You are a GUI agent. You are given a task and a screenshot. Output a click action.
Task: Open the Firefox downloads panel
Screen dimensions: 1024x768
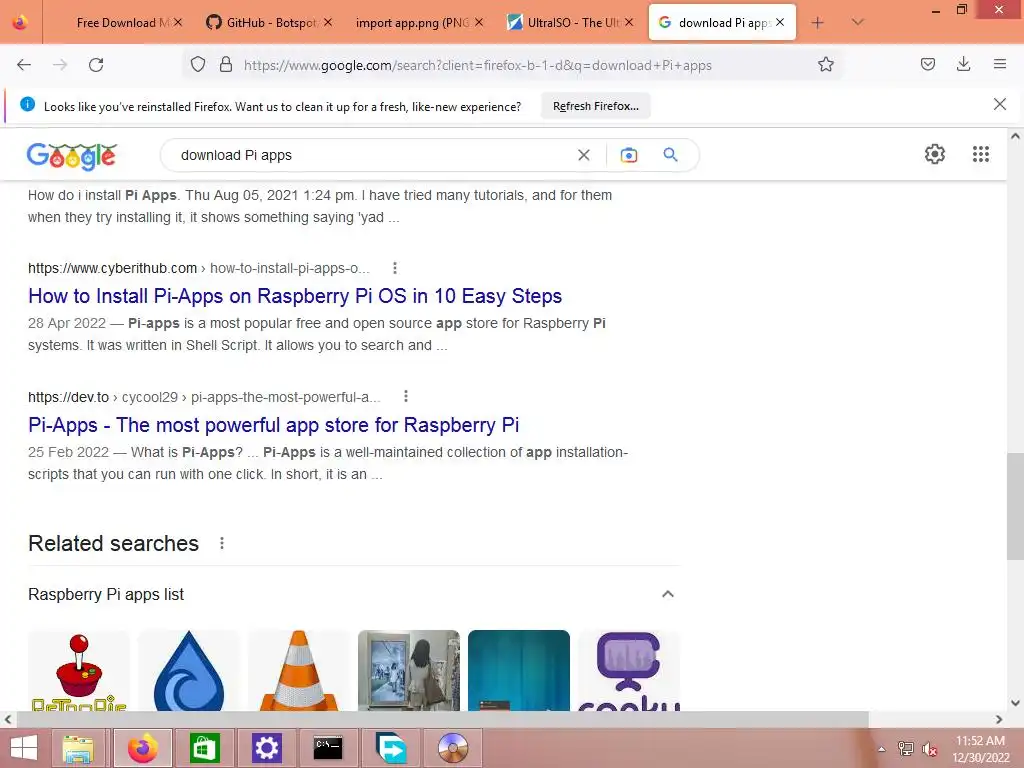point(963,65)
